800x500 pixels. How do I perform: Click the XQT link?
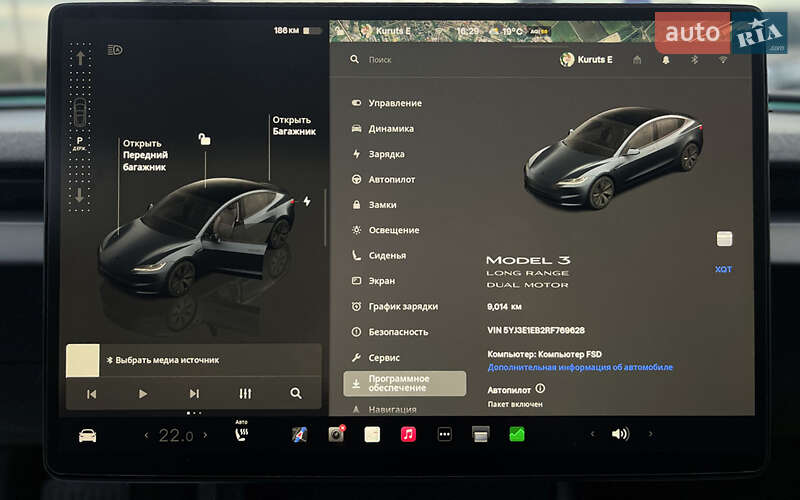[x=723, y=269]
